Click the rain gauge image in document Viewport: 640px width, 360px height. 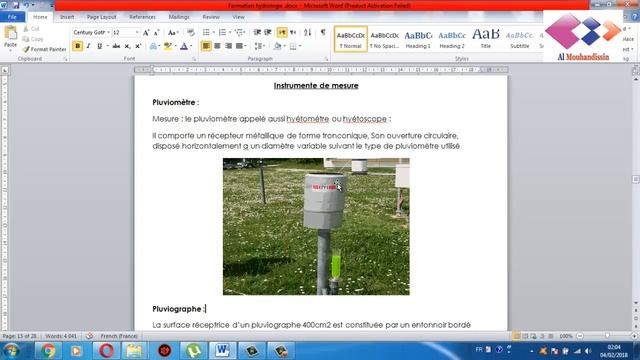[x=316, y=227]
